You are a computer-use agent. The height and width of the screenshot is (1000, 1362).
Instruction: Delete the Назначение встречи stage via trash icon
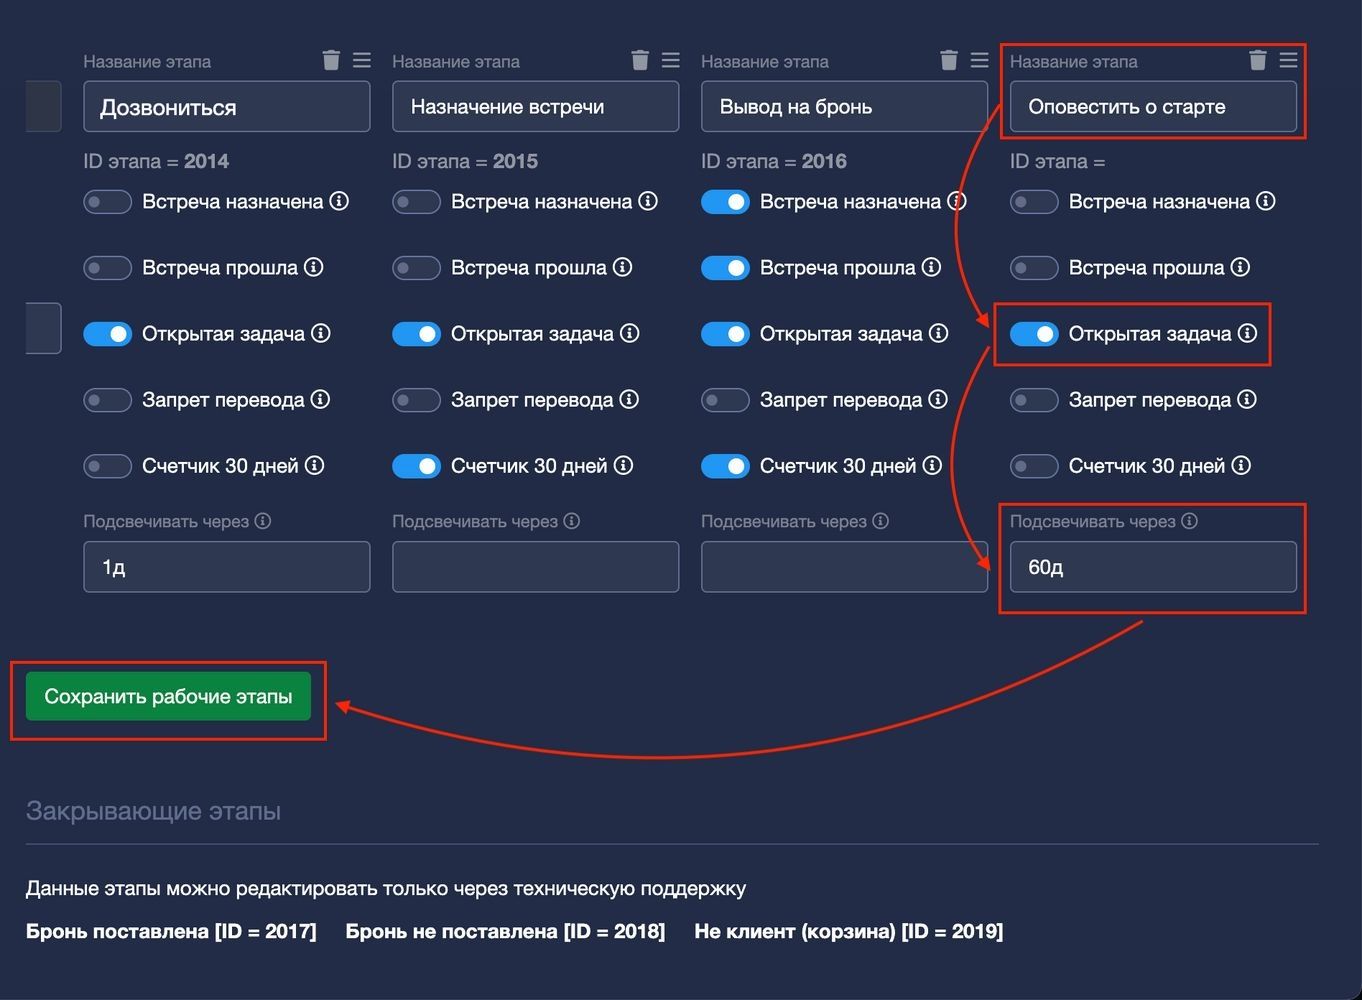[640, 61]
